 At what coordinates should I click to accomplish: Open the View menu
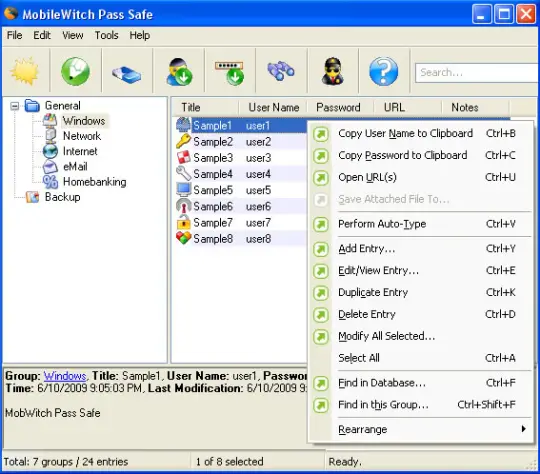73,35
